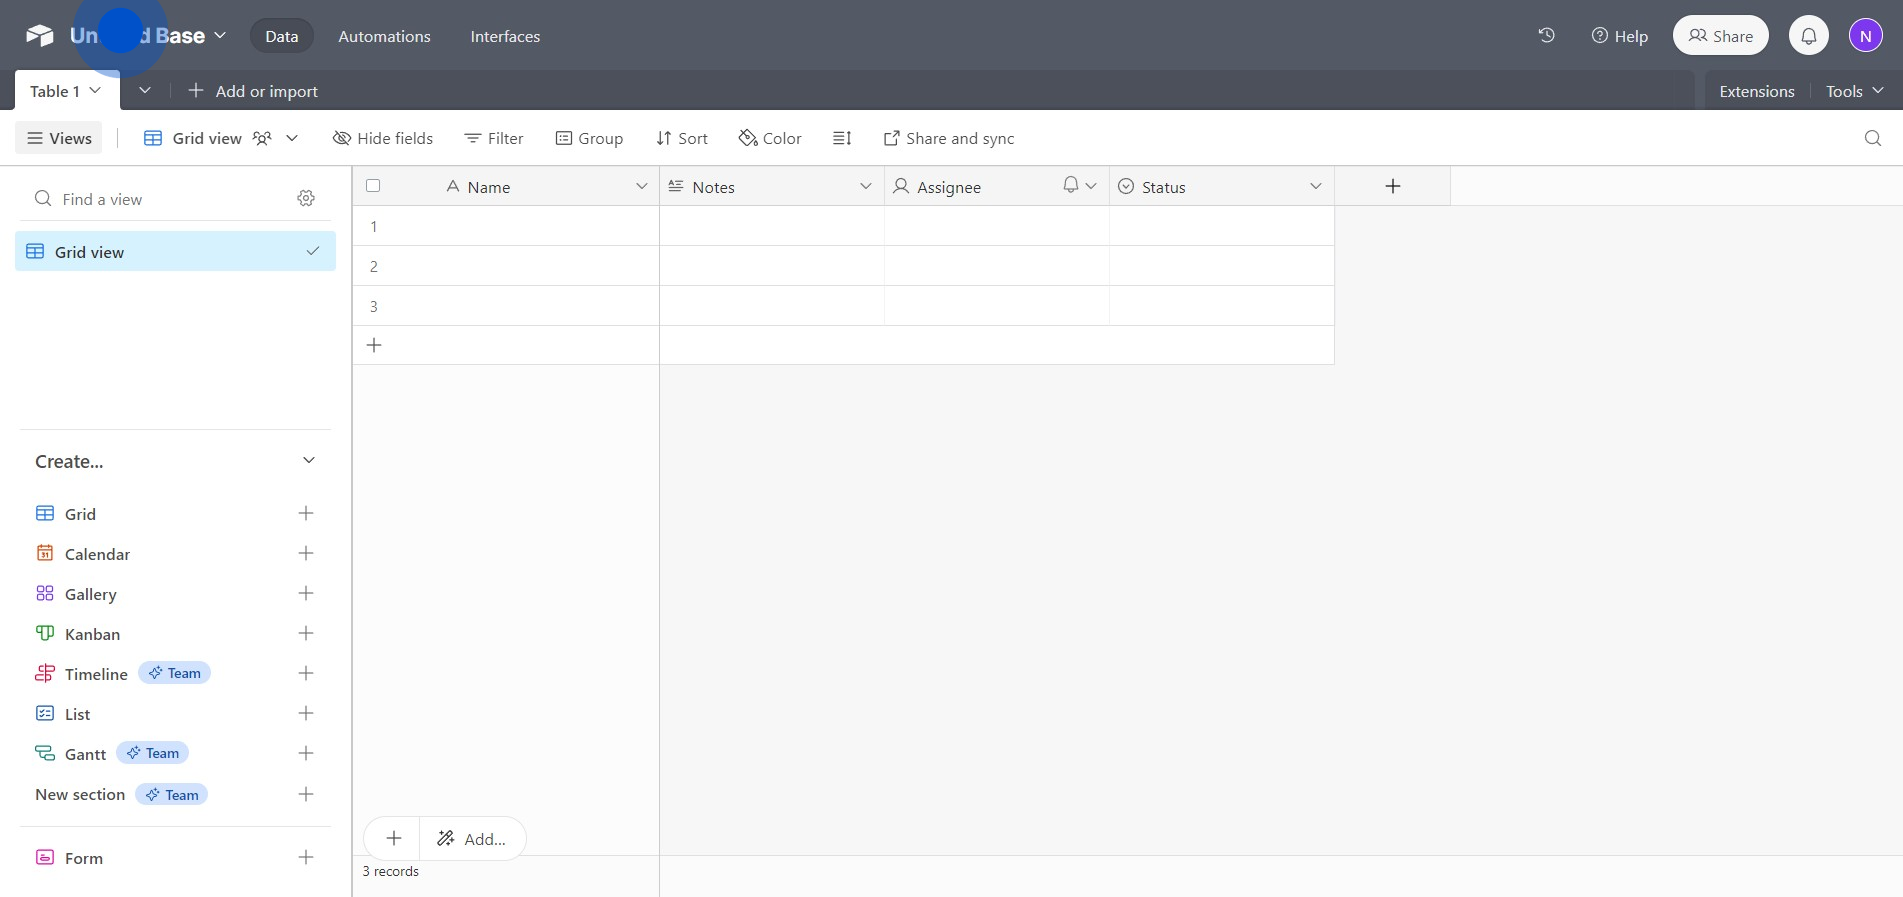The height and width of the screenshot is (897, 1903).
Task: Click the Share button
Action: [x=1720, y=36]
